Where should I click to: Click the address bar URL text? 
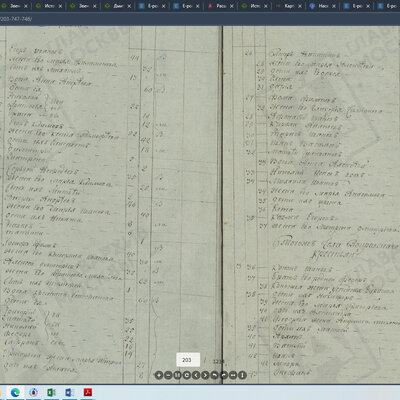pyautogui.click(x=16, y=19)
